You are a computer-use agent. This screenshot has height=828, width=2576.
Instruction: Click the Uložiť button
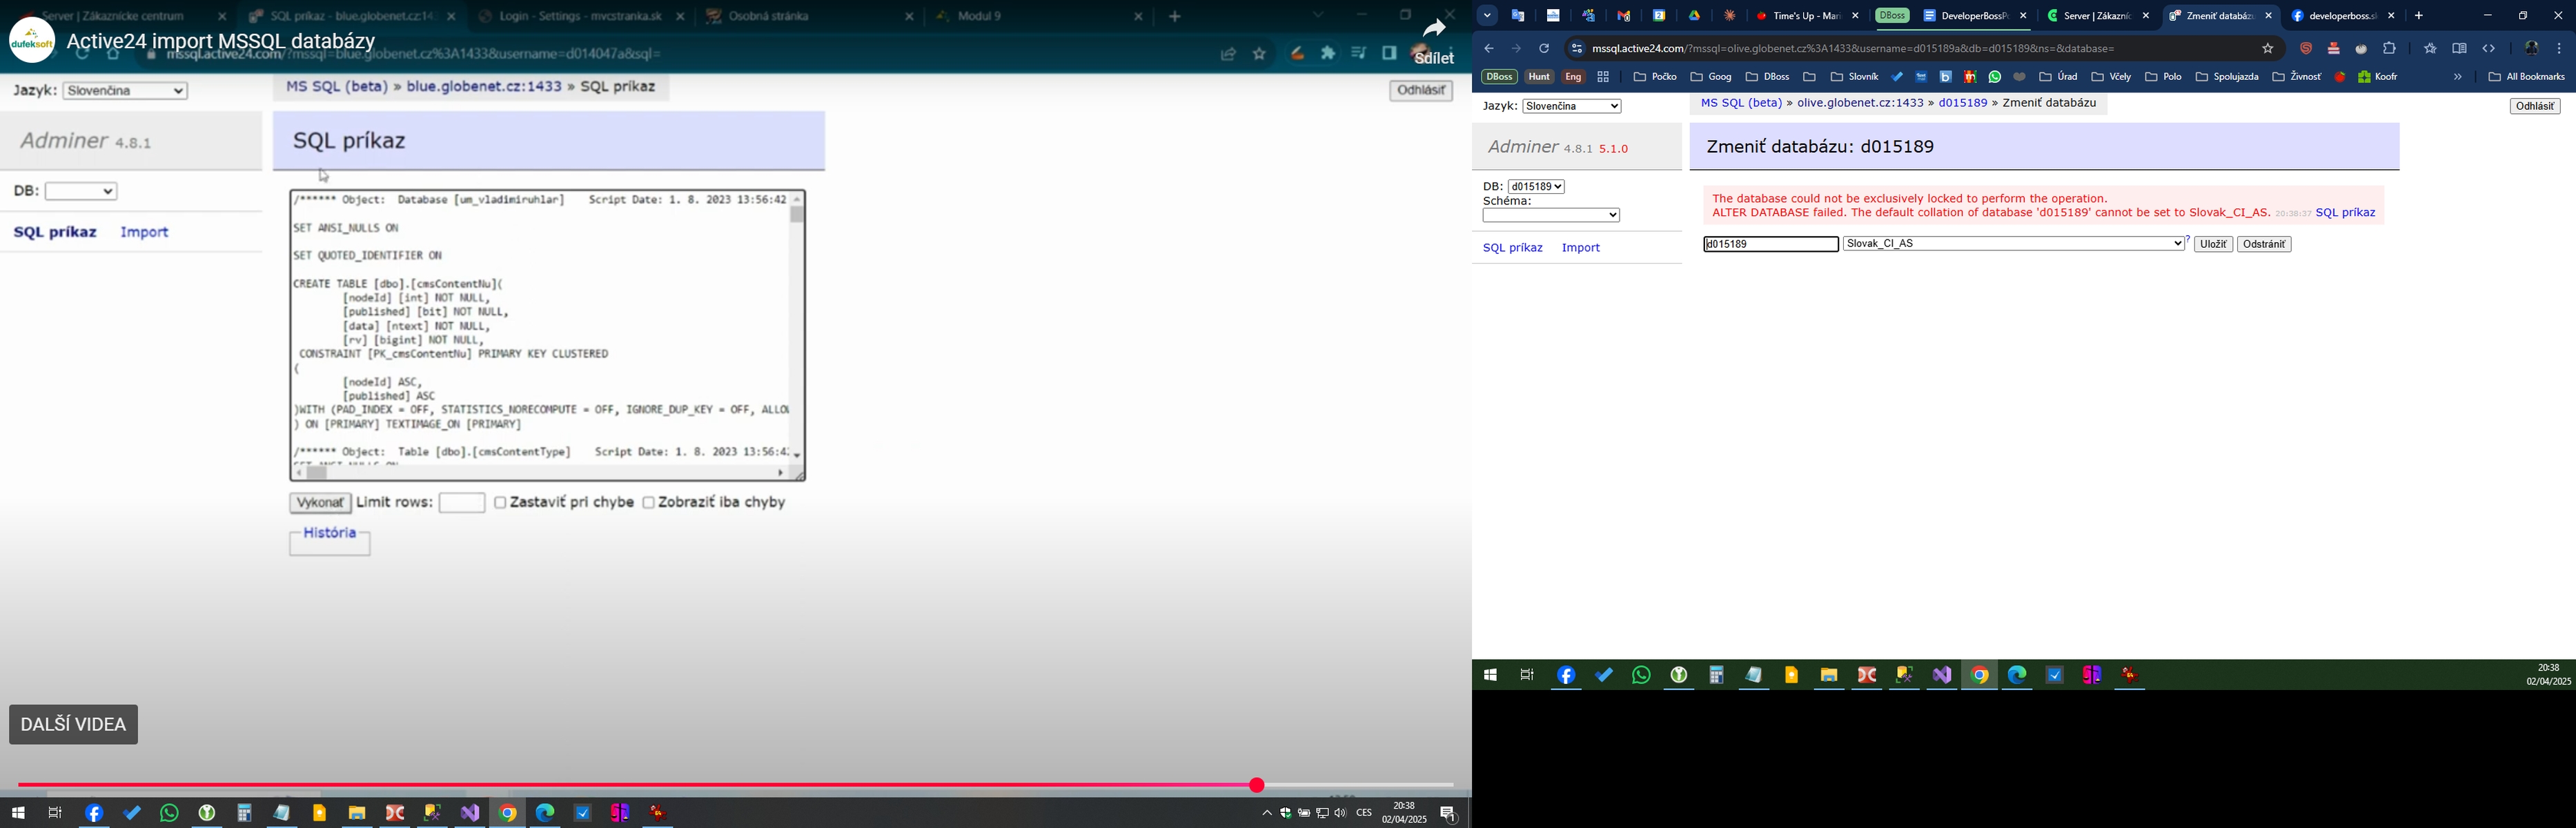[x=2213, y=244]
